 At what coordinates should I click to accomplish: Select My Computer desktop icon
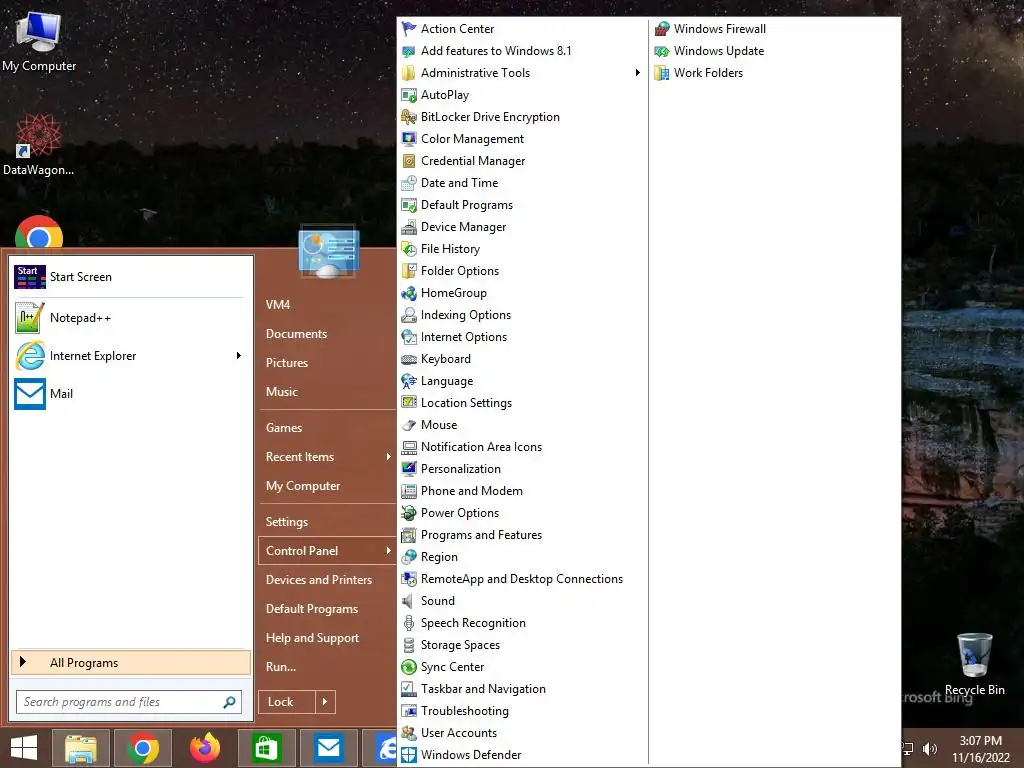(39, 40)
